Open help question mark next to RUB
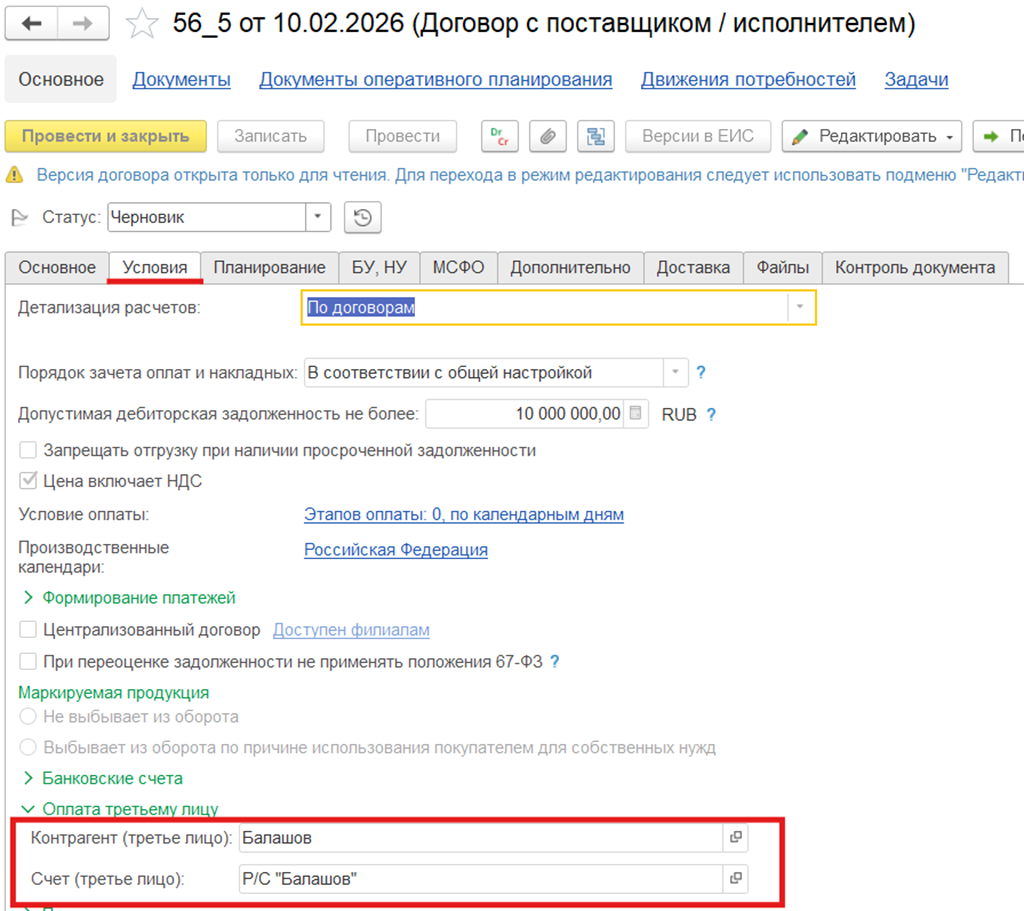 [x=711, y=414]
